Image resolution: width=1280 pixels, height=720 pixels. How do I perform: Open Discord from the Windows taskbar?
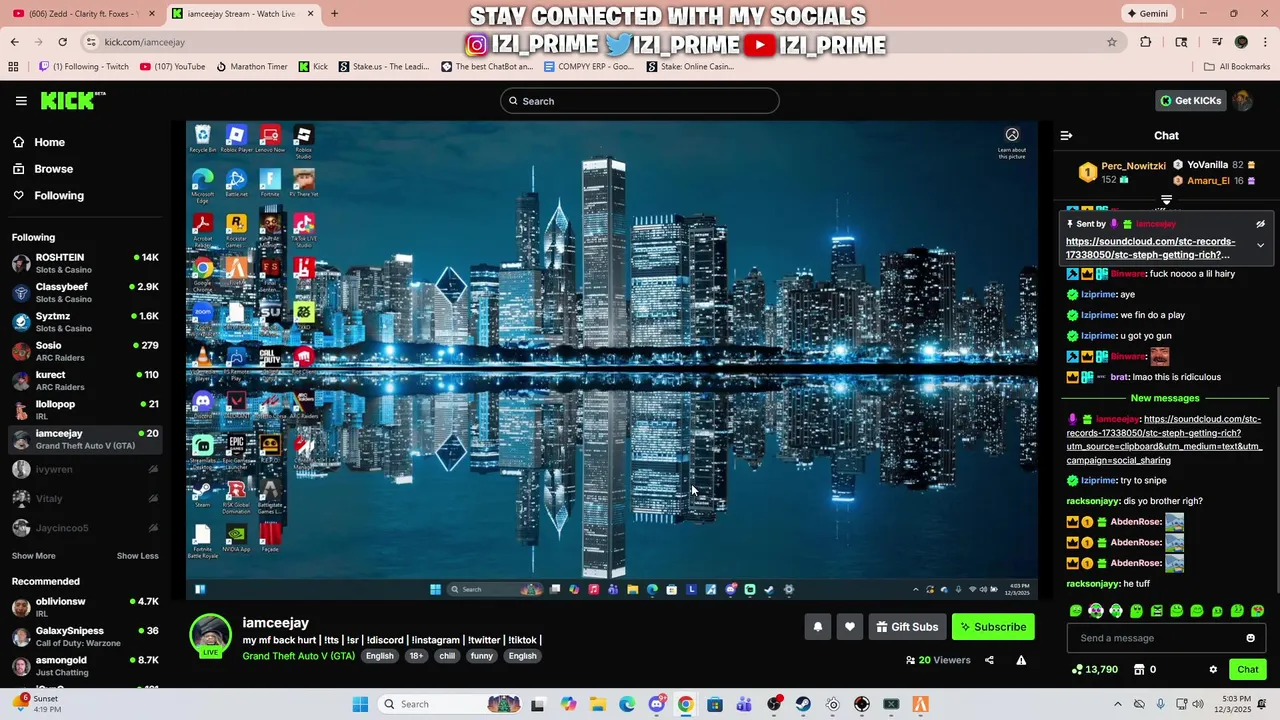(656, 704)
